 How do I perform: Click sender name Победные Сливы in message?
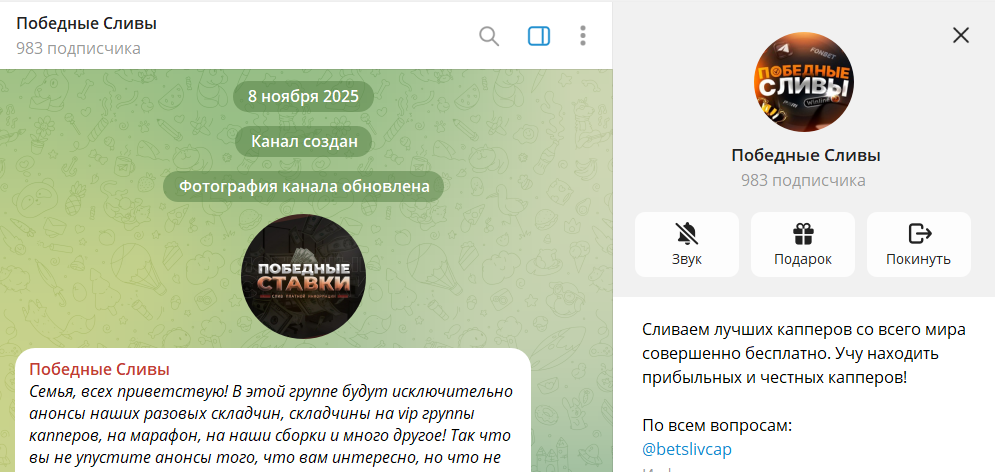click(x=100, y=369)
